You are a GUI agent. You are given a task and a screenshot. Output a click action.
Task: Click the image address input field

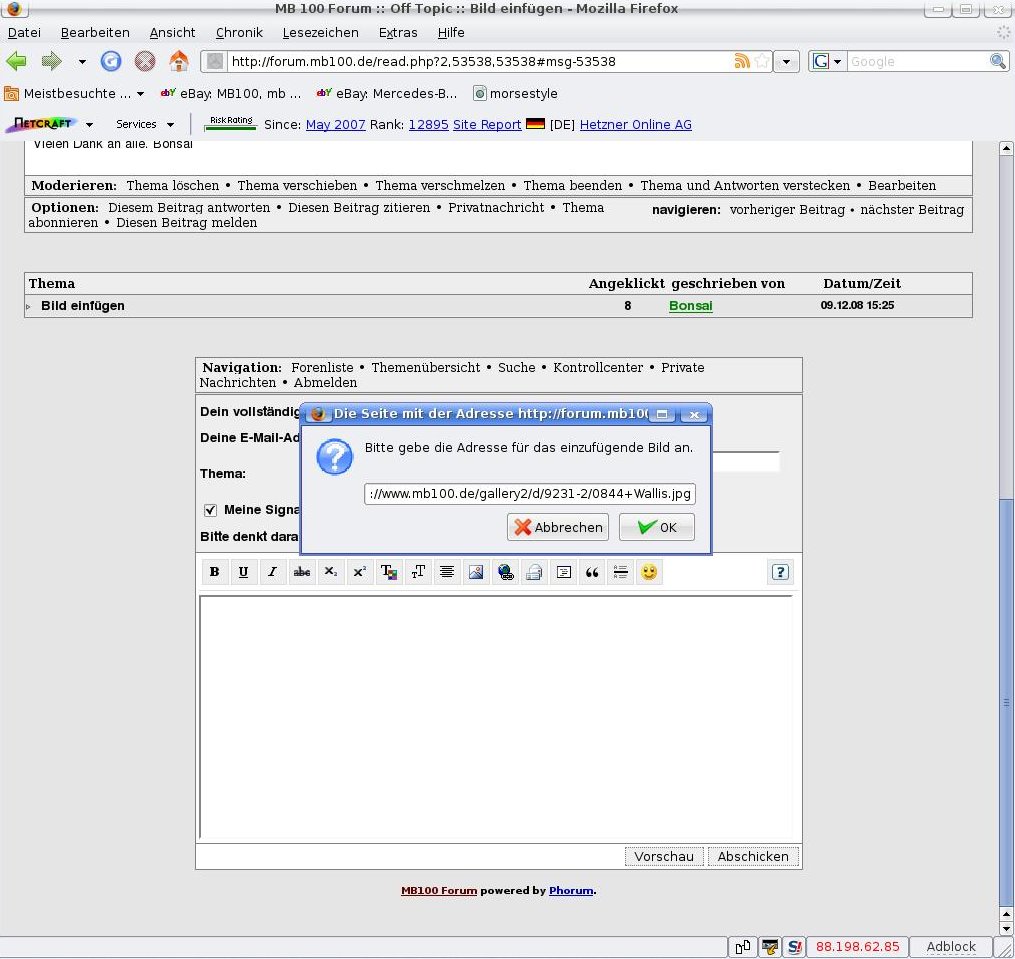click(x=529, y=493)
